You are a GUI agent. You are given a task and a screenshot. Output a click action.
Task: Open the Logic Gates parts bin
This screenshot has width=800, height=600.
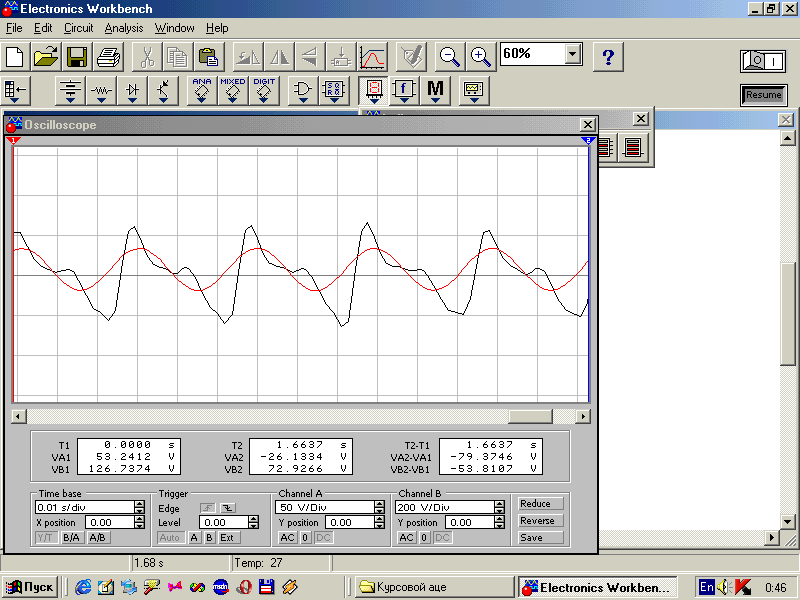[x=301, y=91]
